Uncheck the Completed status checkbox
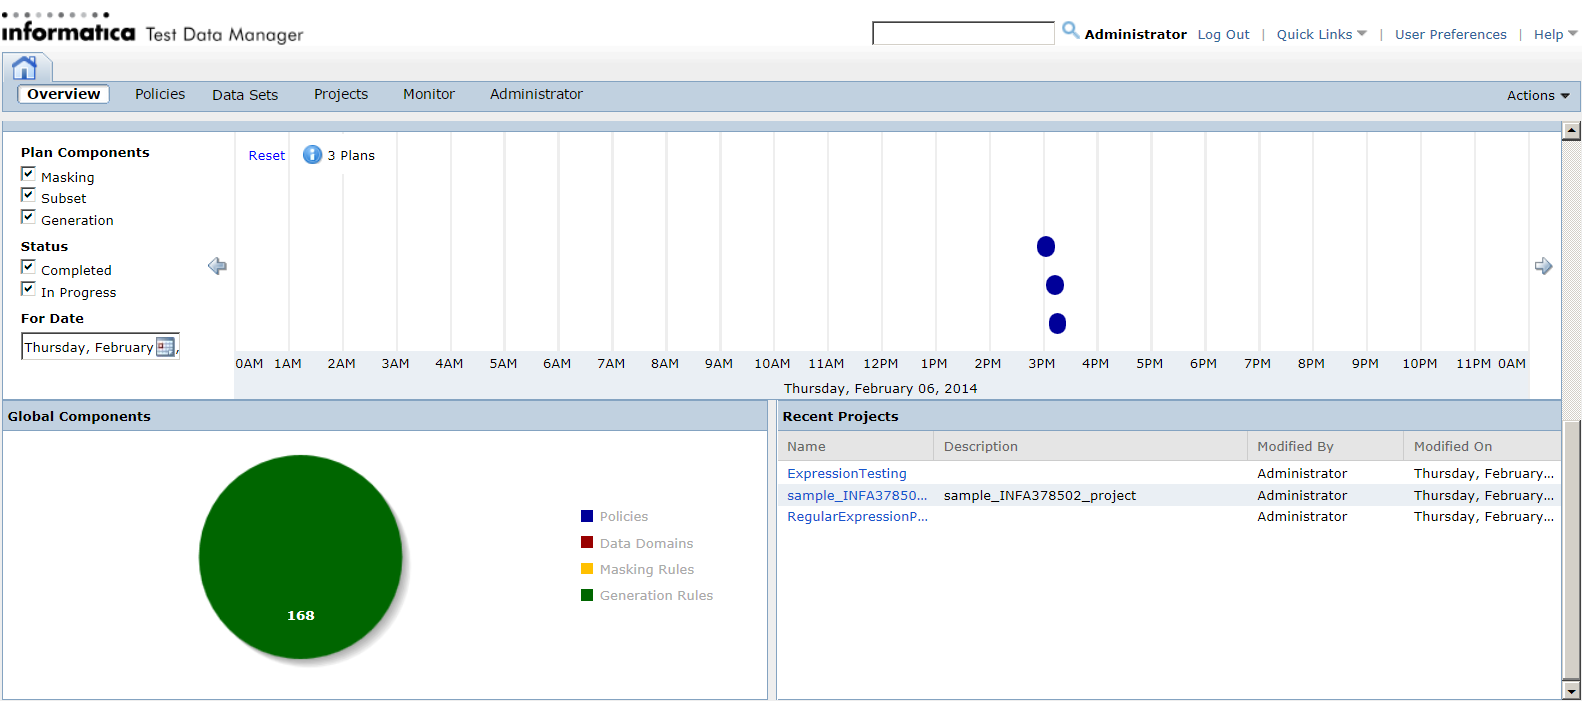Image resolution: width=1582 pixels, height=701 pixels. coord(28,267)
